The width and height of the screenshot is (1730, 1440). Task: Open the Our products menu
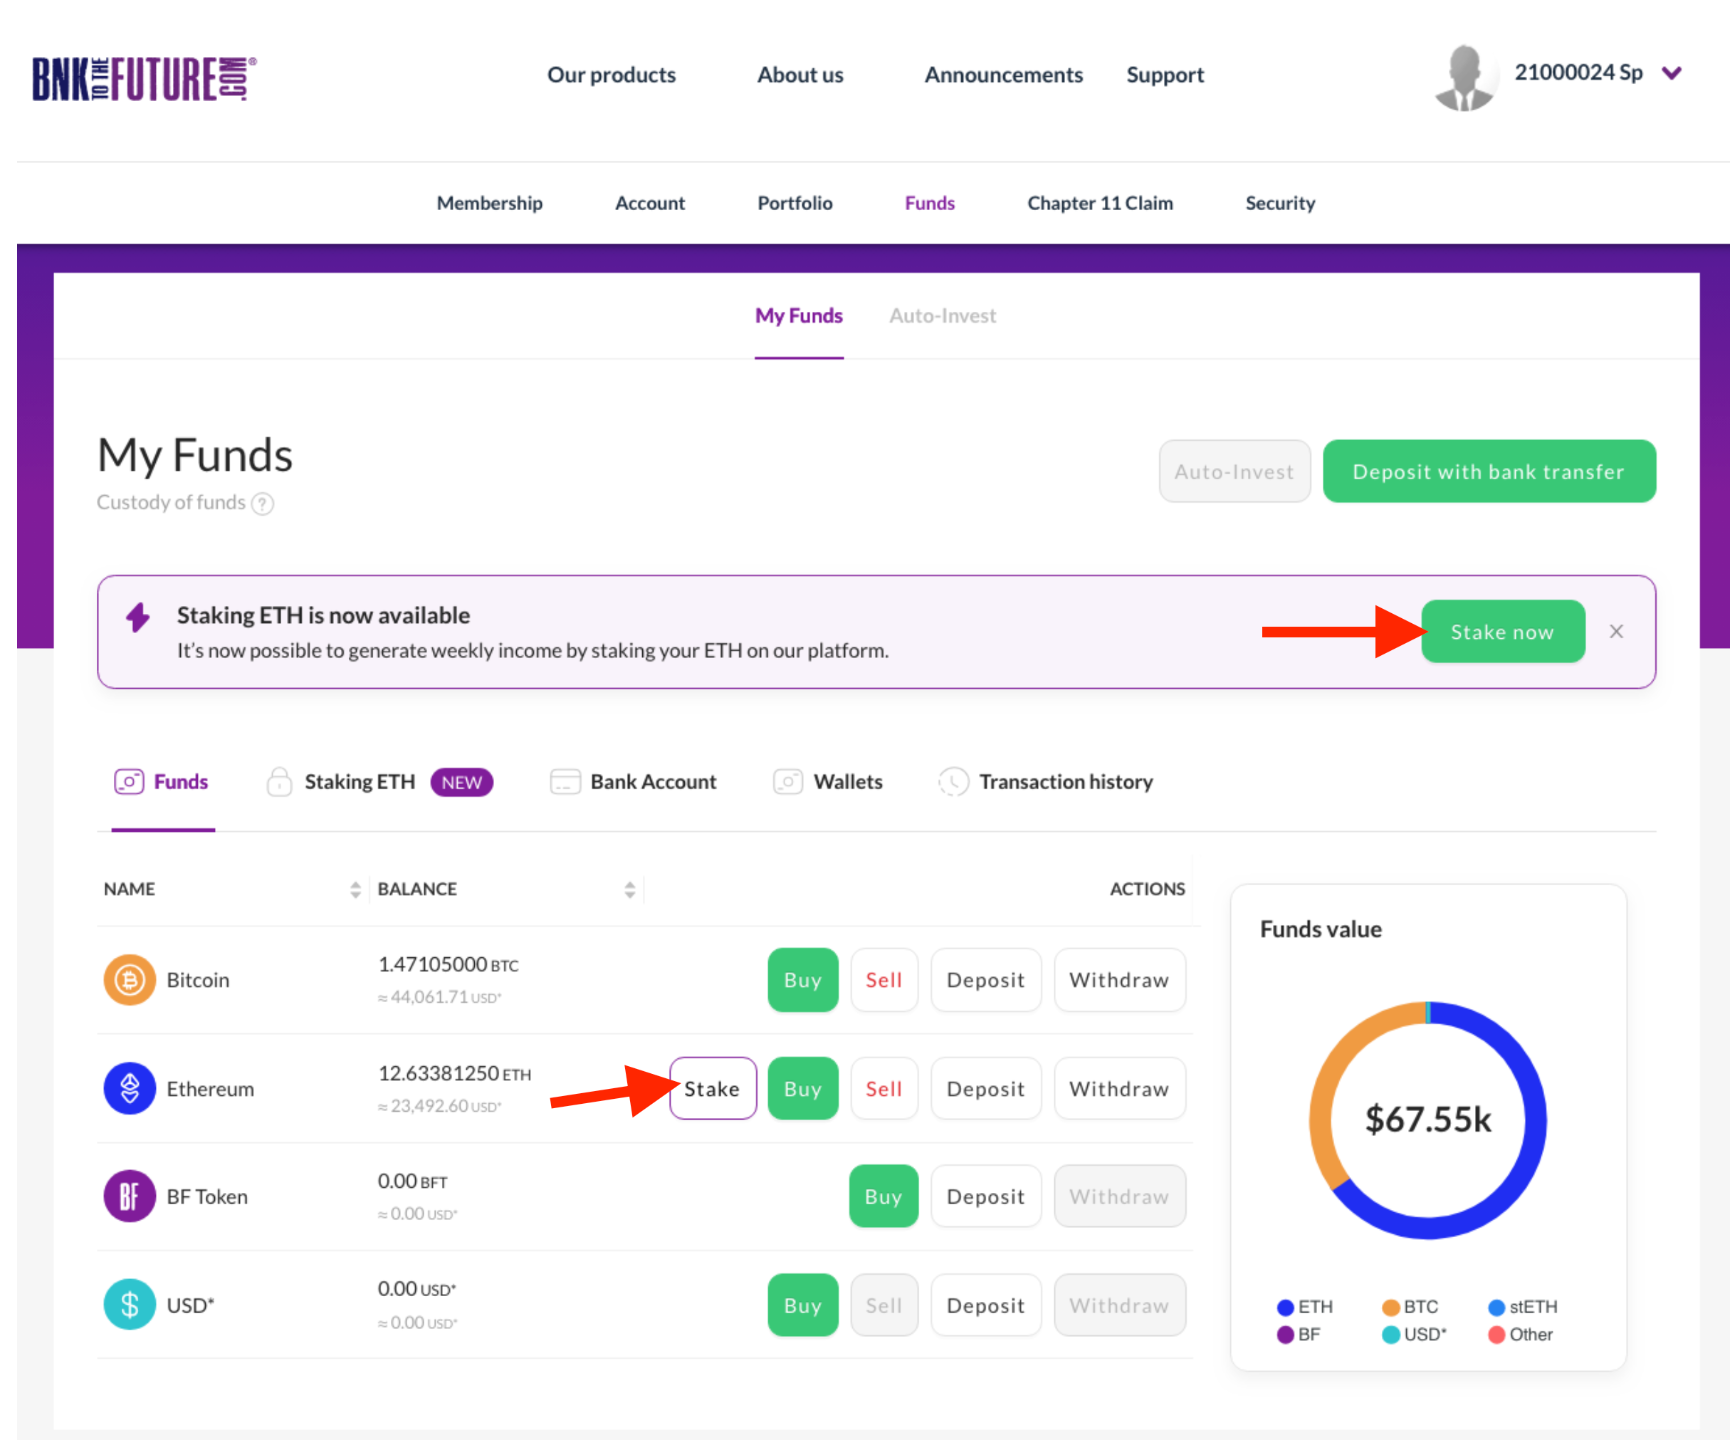(x=611, y=75)
